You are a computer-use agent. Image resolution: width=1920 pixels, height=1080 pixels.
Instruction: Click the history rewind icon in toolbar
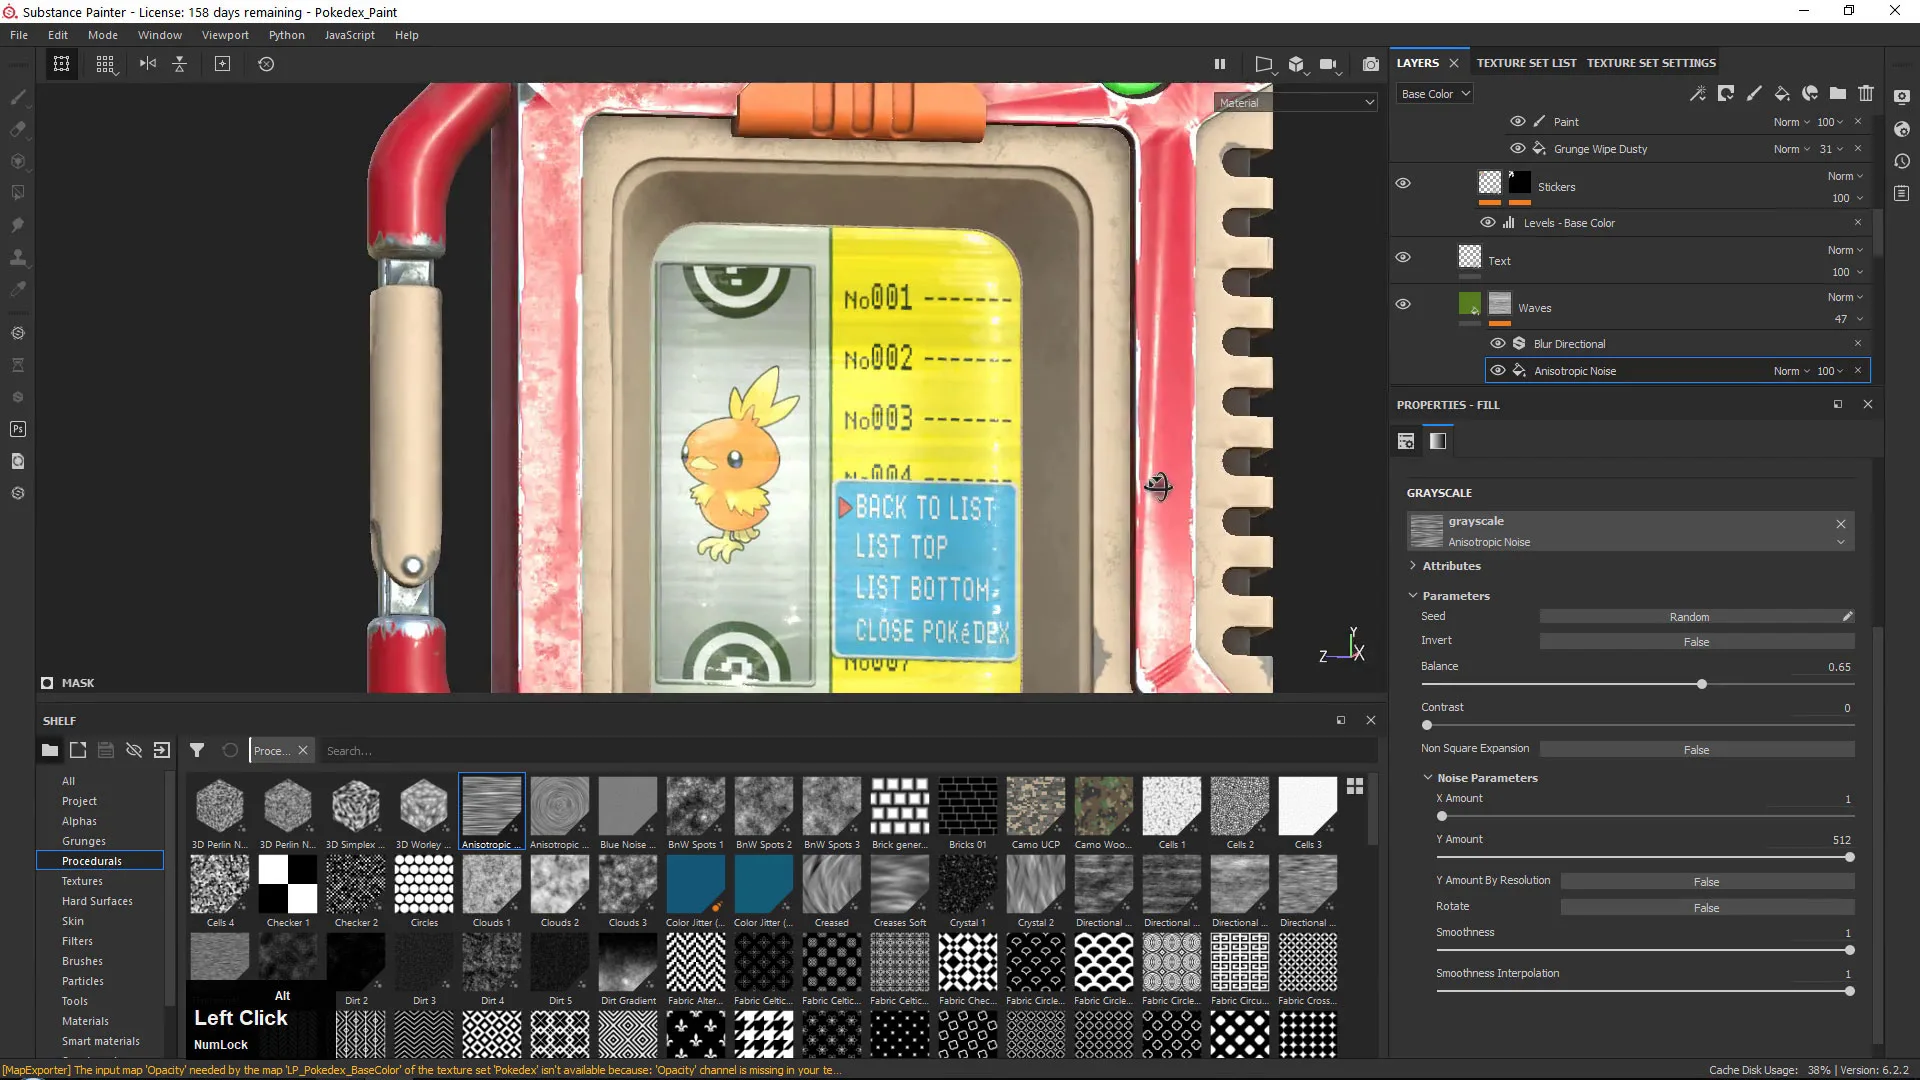266,64
